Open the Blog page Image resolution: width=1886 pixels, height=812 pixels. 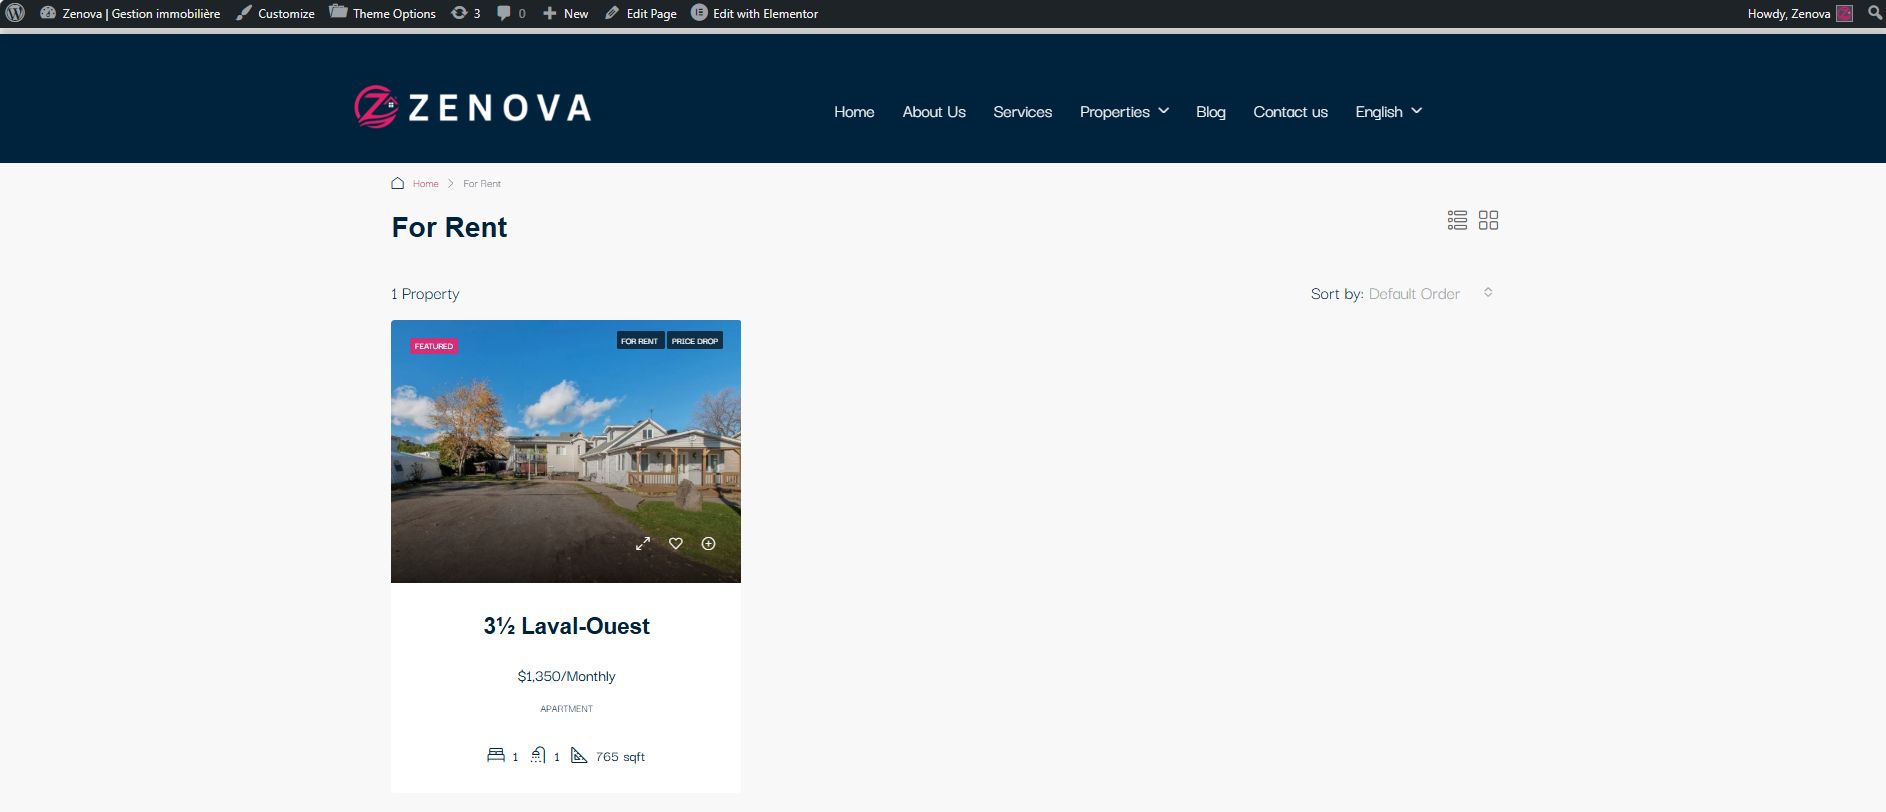[x=1210, y=112]
